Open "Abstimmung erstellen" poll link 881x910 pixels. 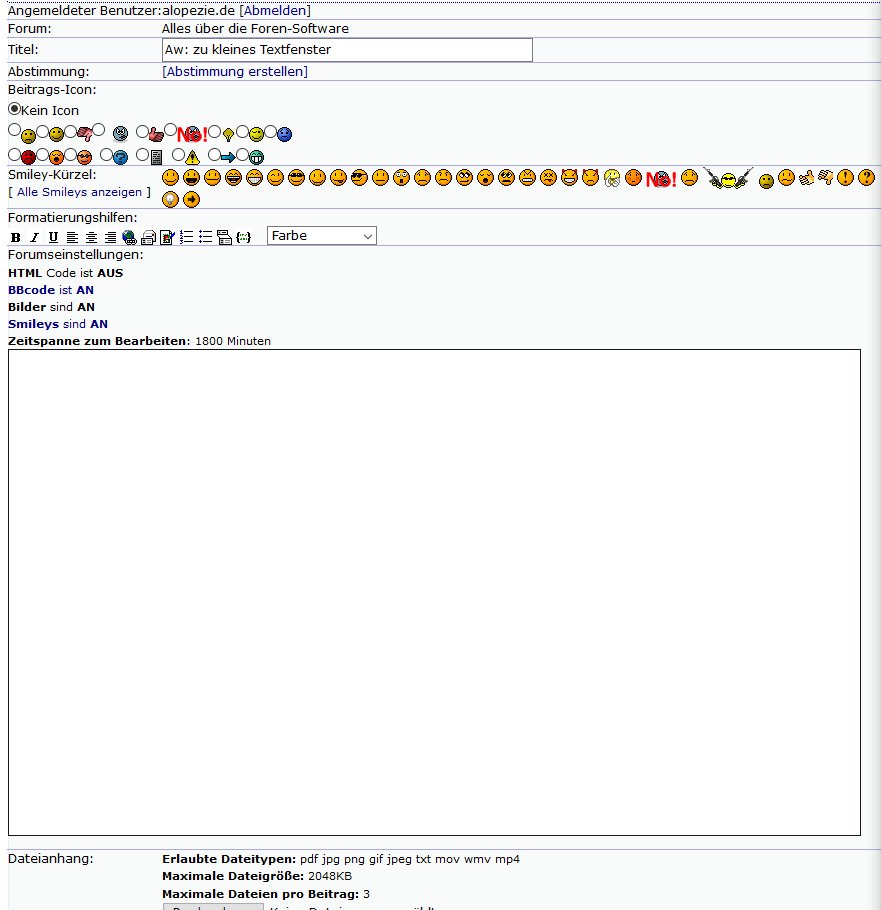[x=235, y=71]
